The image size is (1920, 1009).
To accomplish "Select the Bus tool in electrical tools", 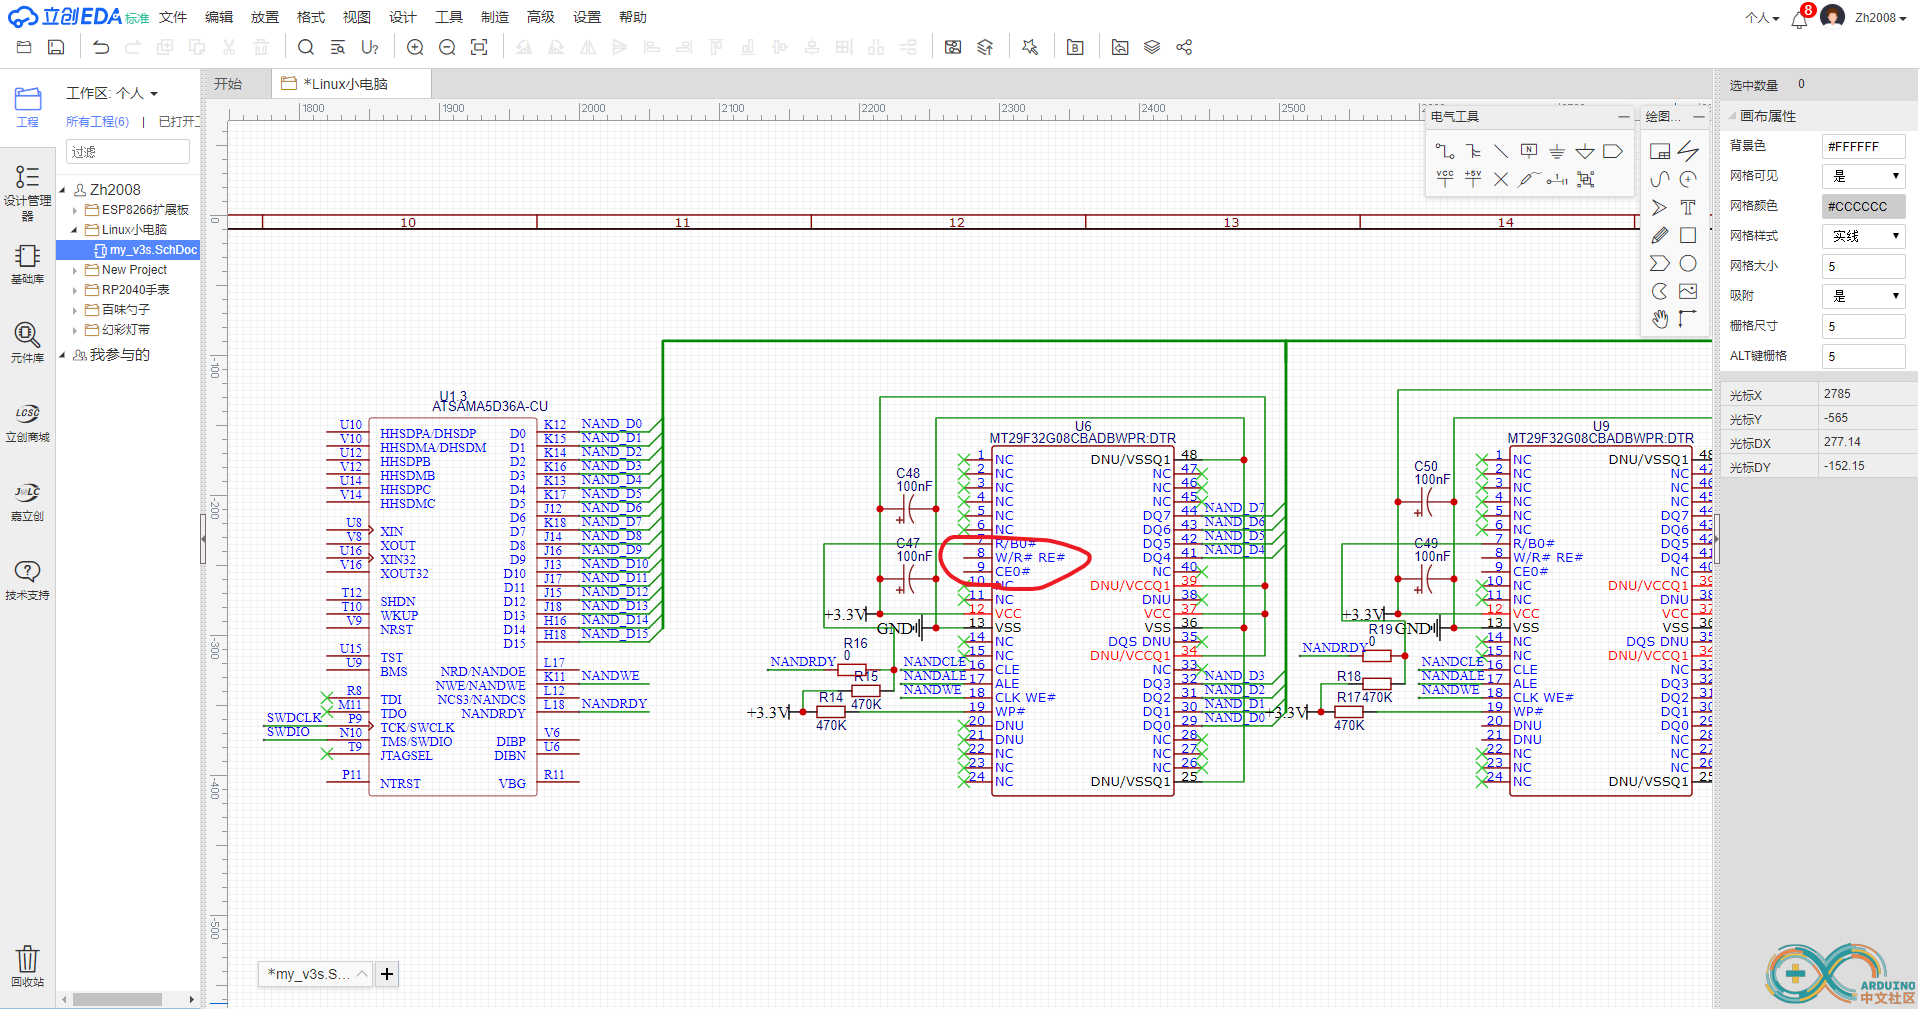I will (1473, 151).
